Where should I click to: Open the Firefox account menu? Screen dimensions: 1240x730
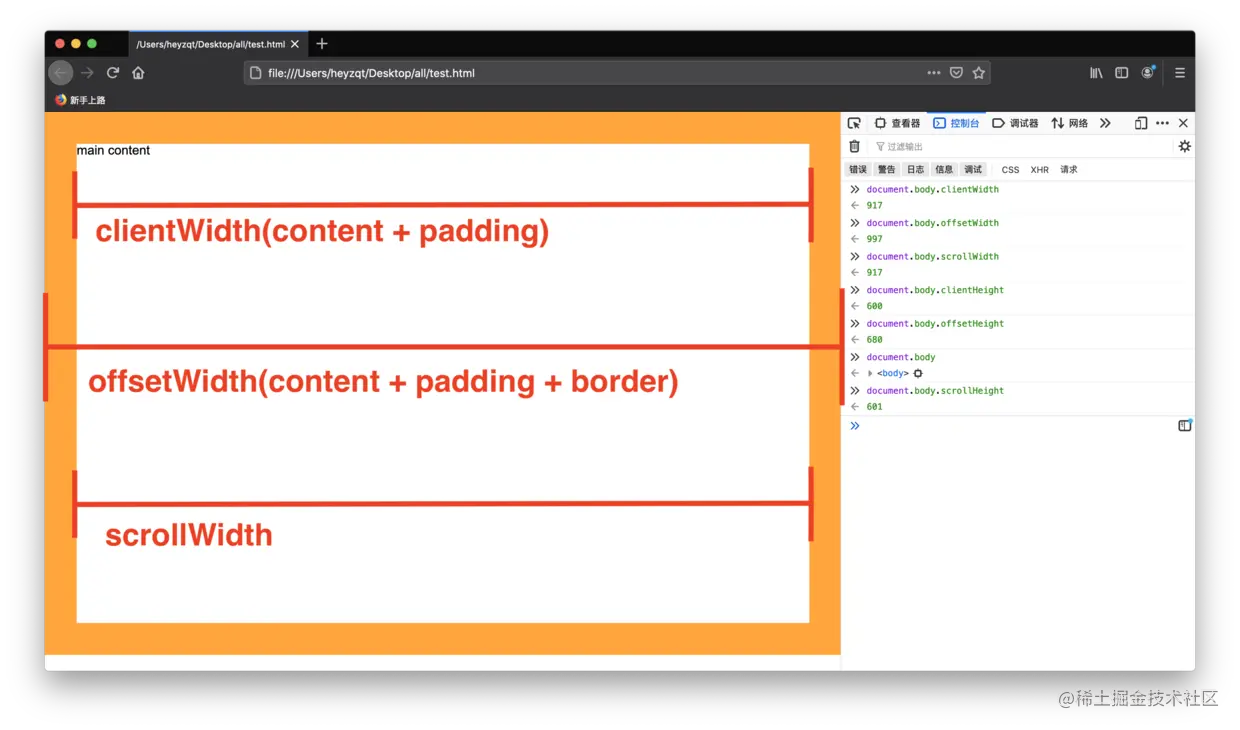click(x=1148, y=73)
